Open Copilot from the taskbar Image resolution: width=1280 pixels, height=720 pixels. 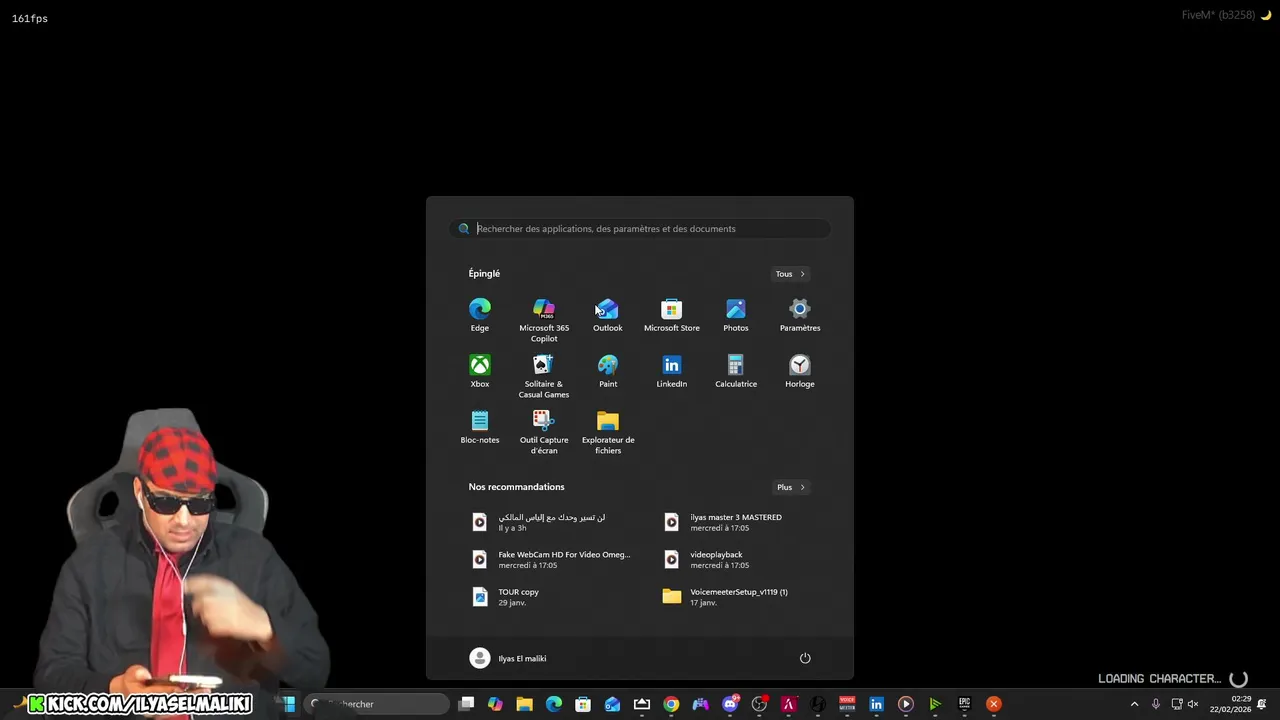495,704
